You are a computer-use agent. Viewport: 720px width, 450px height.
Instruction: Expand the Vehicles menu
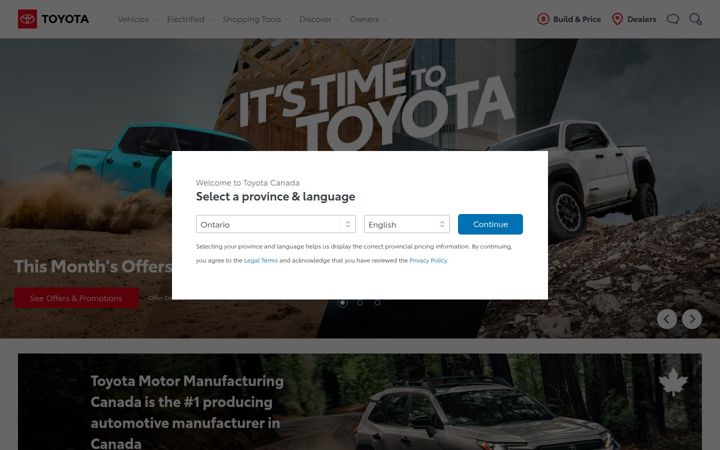[x=137, y=19]
